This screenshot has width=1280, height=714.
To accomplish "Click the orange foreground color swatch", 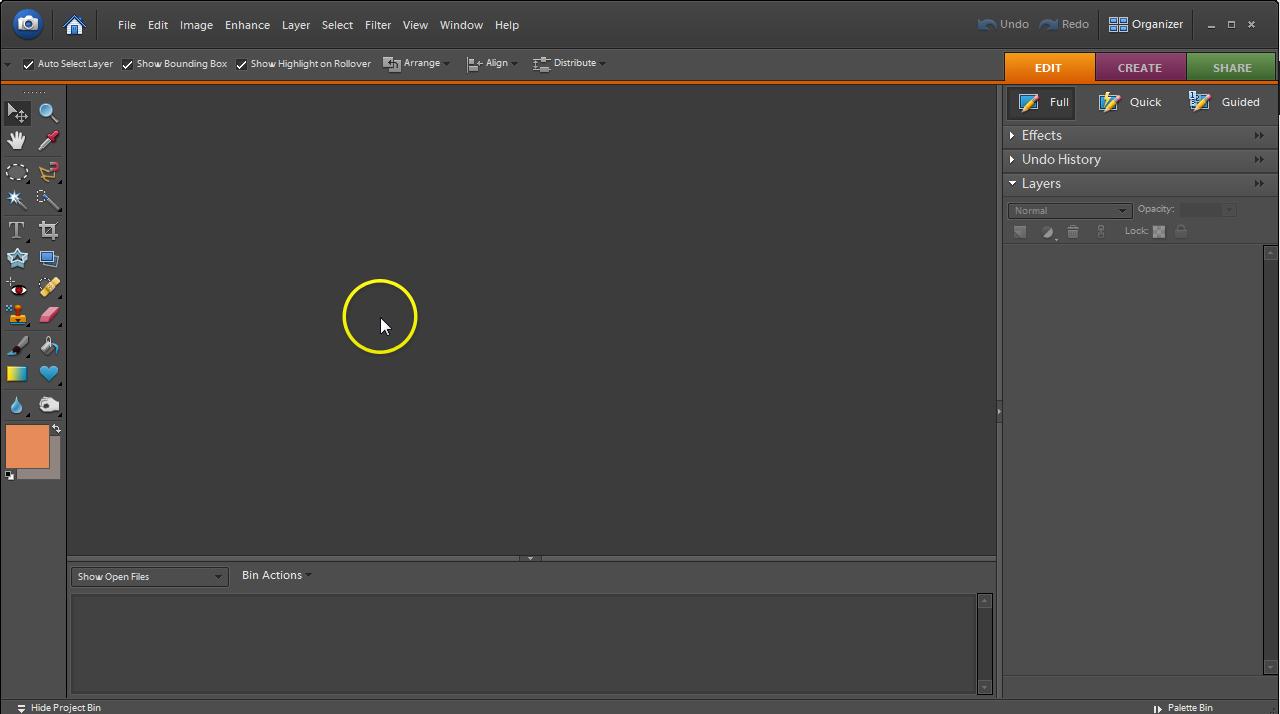I will (x=27, y=446).
